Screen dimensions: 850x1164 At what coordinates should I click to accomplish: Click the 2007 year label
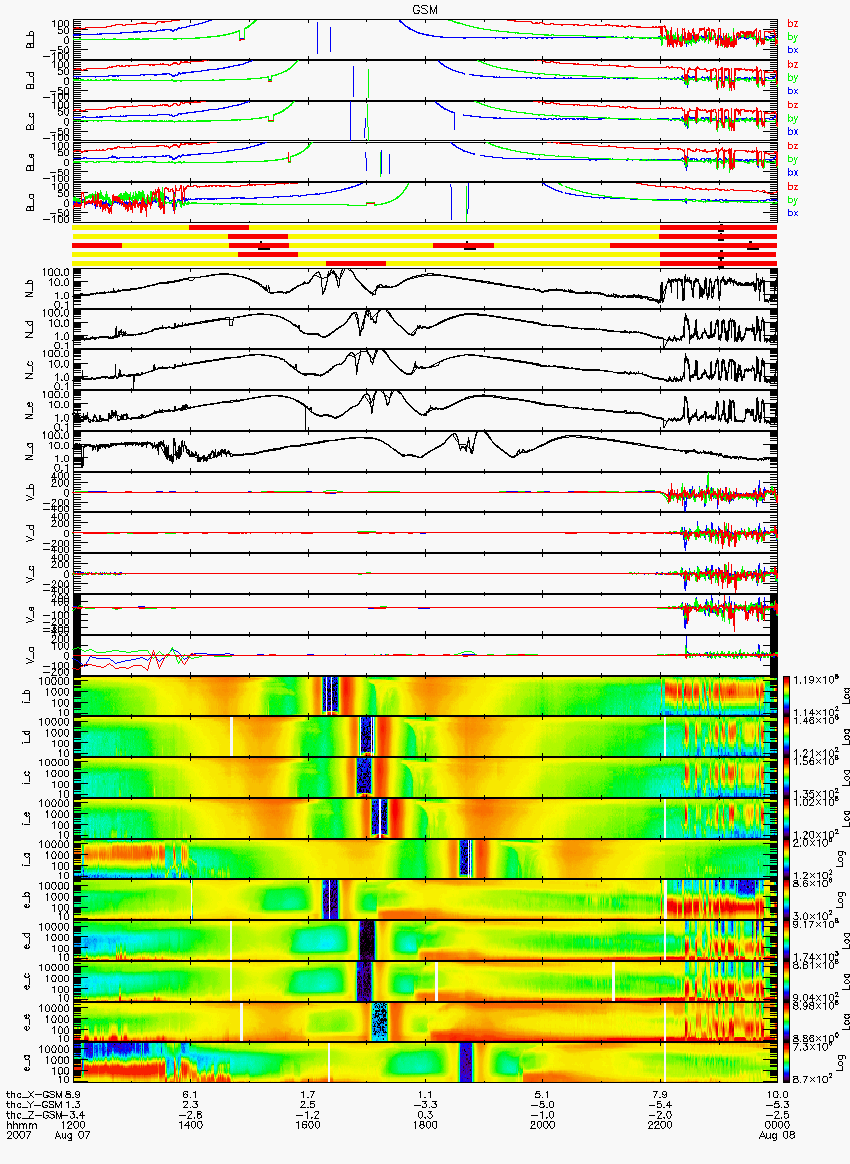17,1135
